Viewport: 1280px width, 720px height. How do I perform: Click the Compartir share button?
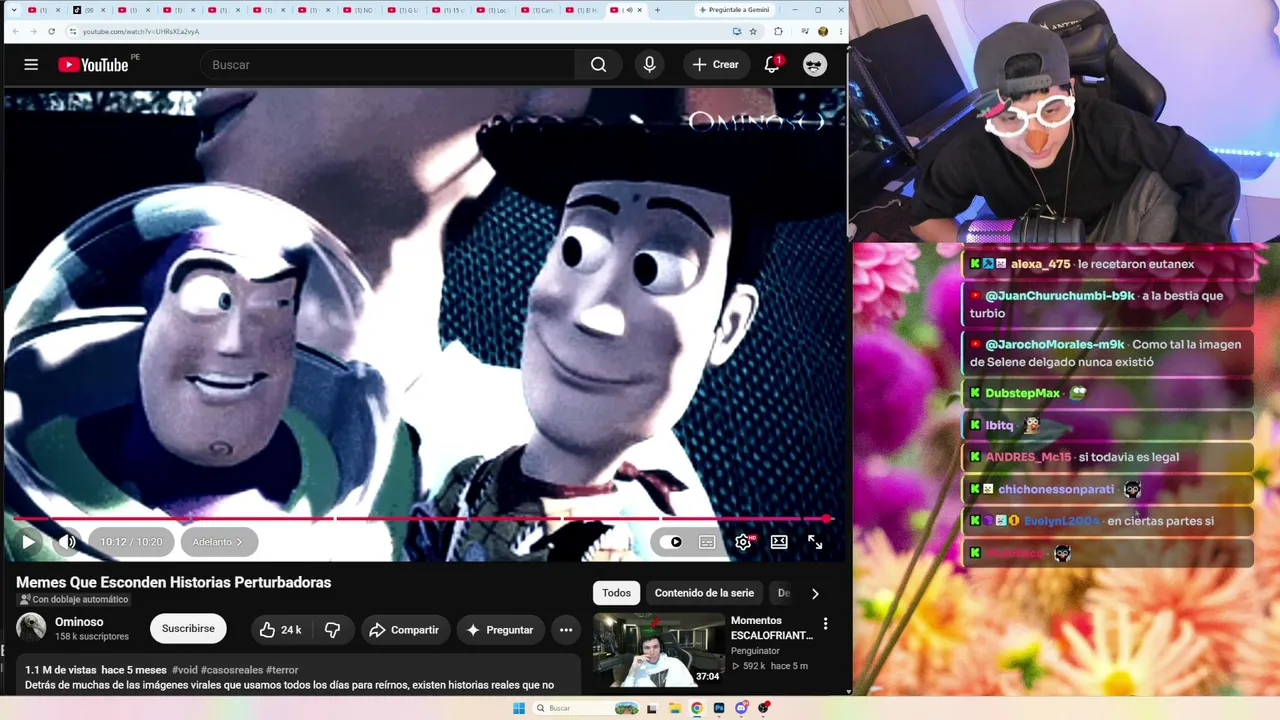404,630
